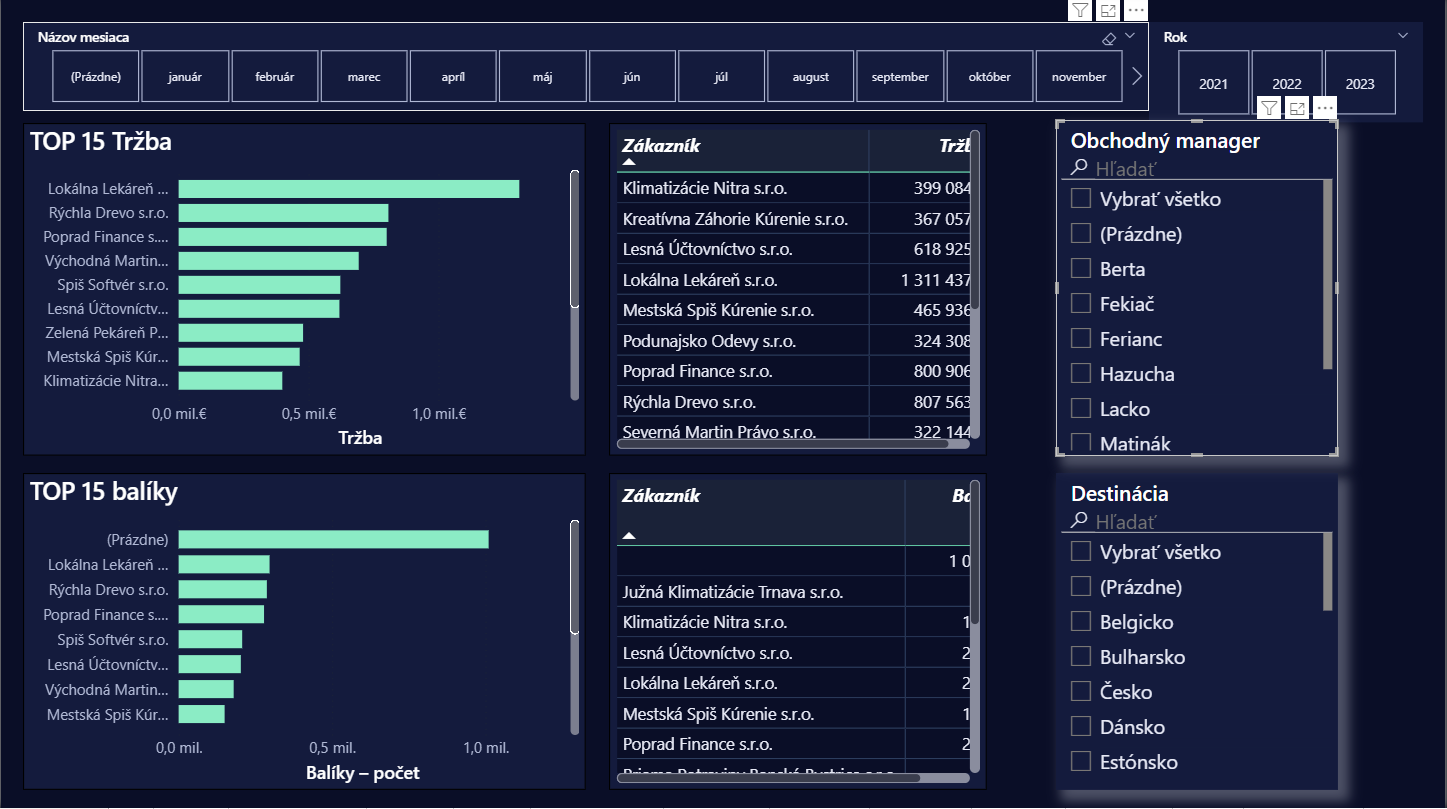
Task: Expand the Názov mesiaca slicer chevron
Action: coord(1130,36)
